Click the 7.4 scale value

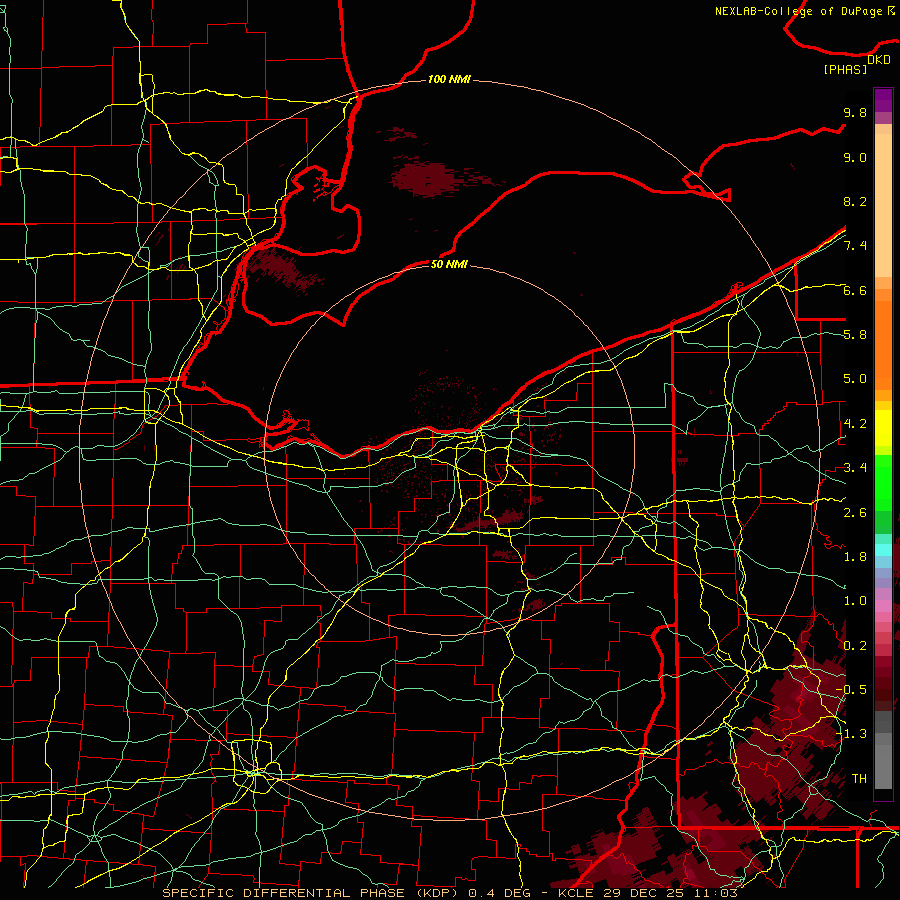coord(855,246)
